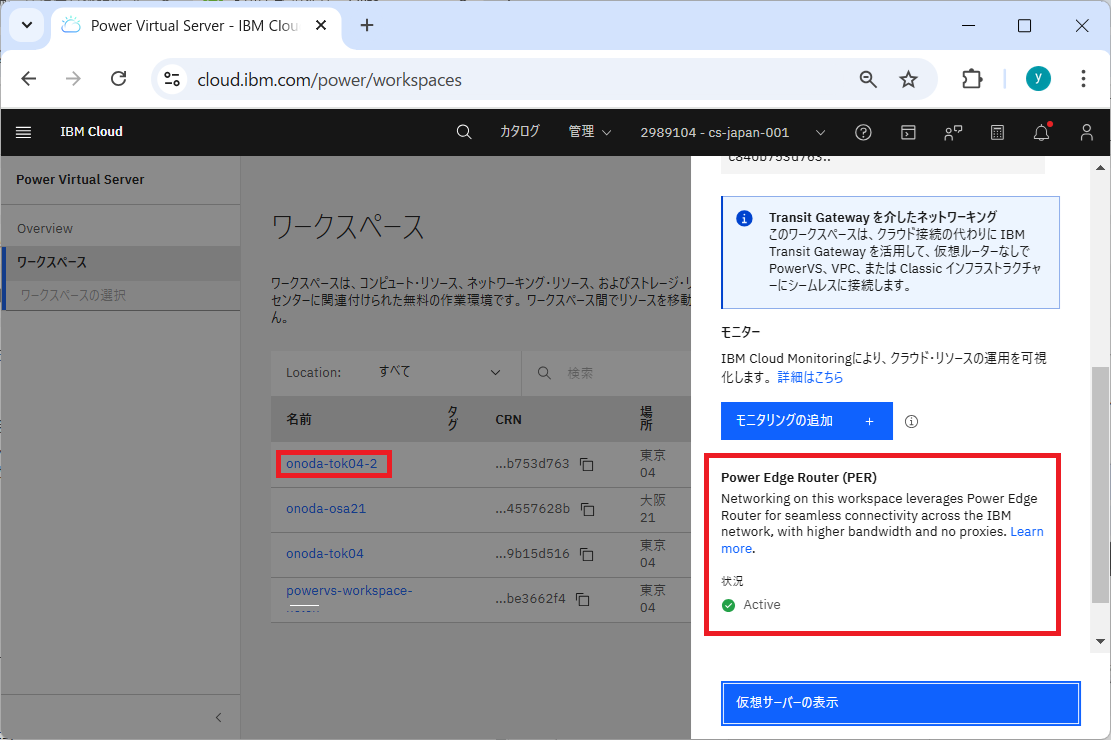Image resolution: width=1111 pixels, height=740 pixels.
Task: Copy CRN ending 4557628b
Action: click(x=587, y=509)
